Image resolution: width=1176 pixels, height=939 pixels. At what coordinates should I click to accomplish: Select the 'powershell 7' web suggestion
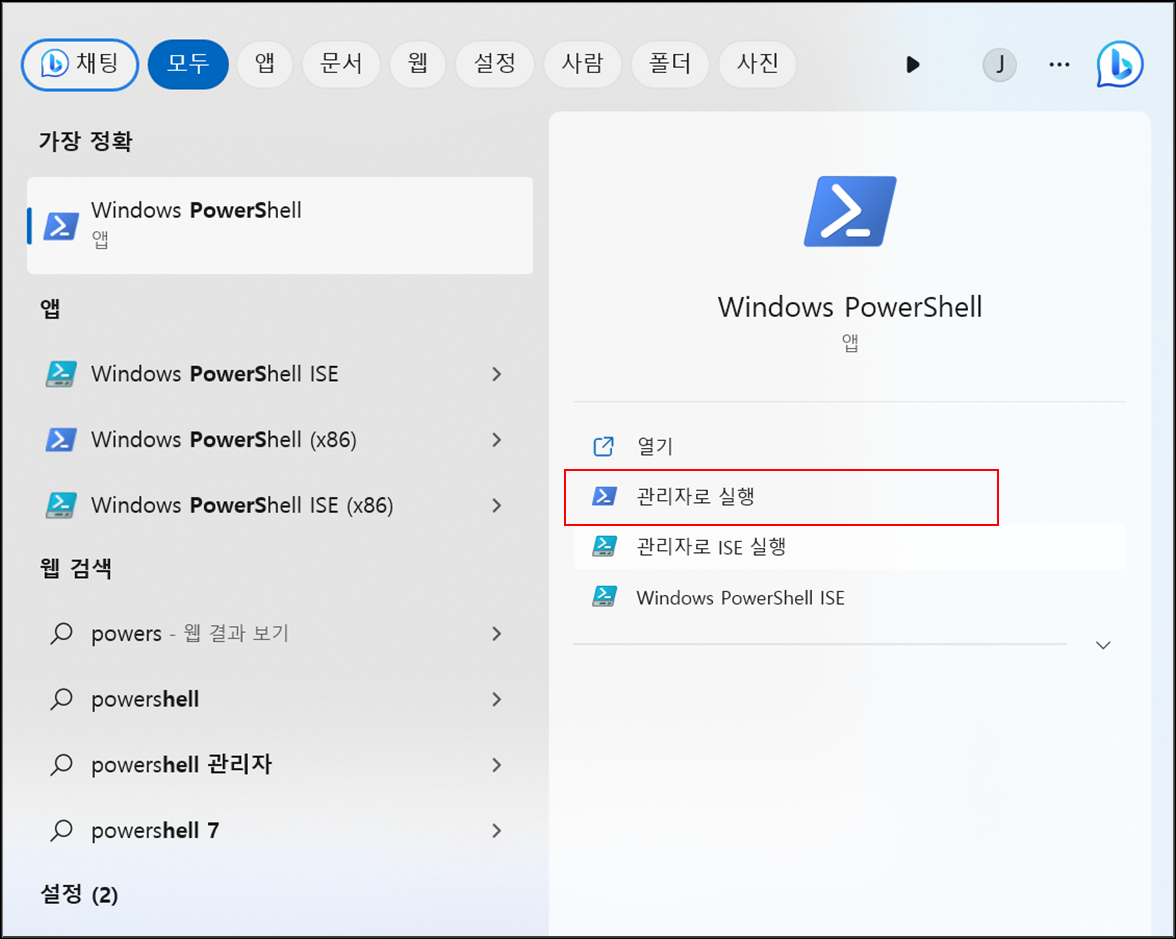pyautogui.click(x=280, y=830)
